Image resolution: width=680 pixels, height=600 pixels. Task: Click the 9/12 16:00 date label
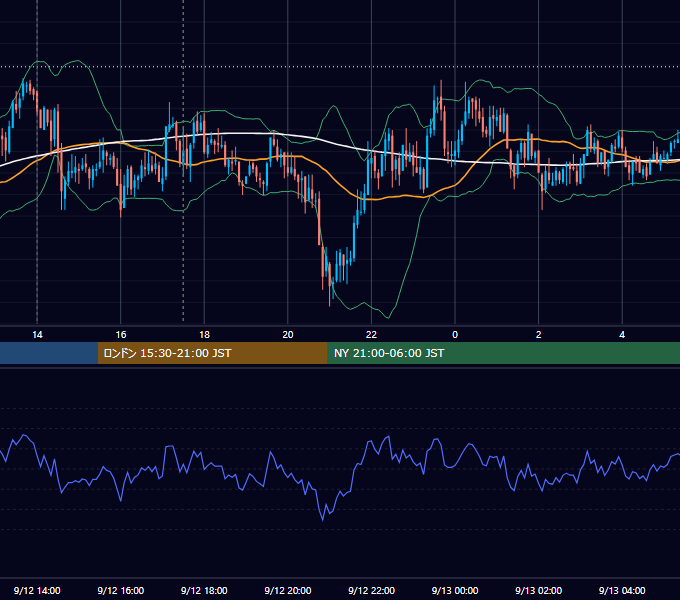[121, 590]
